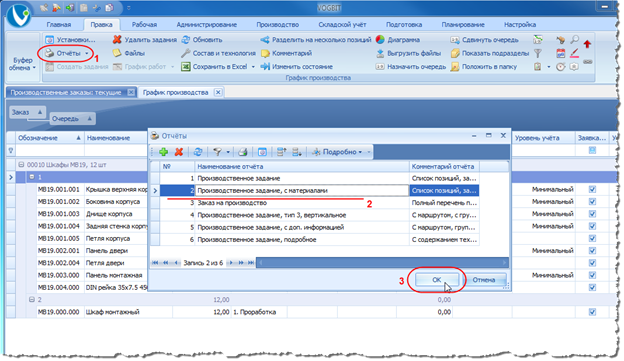
Task: Toggle Заявка checkbox for MB19.001.002 row
Action: point(592,202)
